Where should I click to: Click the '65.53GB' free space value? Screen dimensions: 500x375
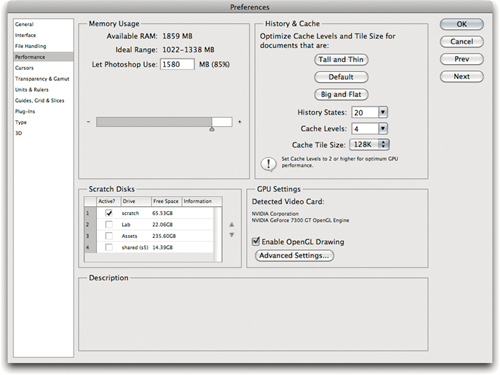pos(162,213)
